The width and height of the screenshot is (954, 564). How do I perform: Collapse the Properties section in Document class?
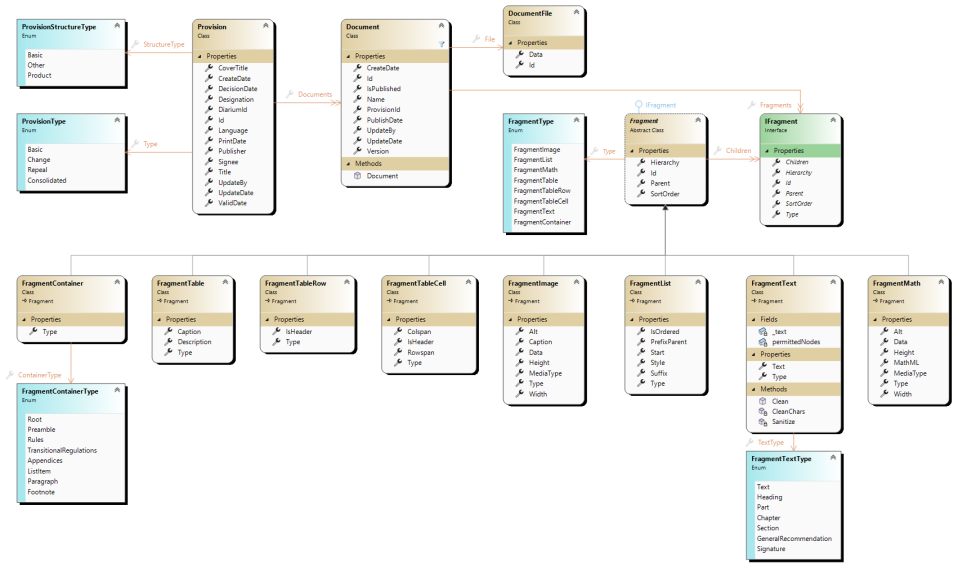[x=349, y=56]
